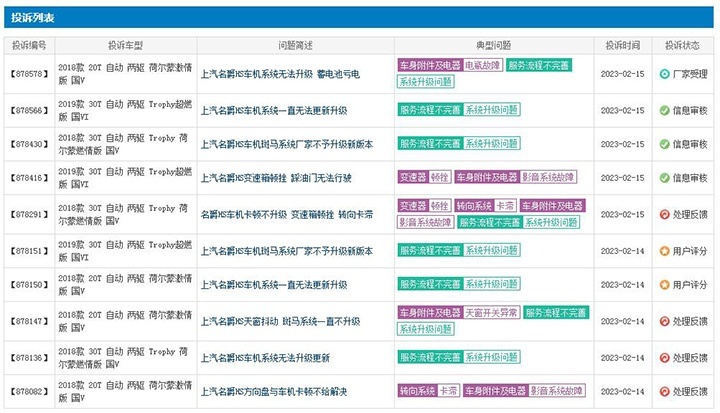Click complaint number 【878147】

point(29,322)
